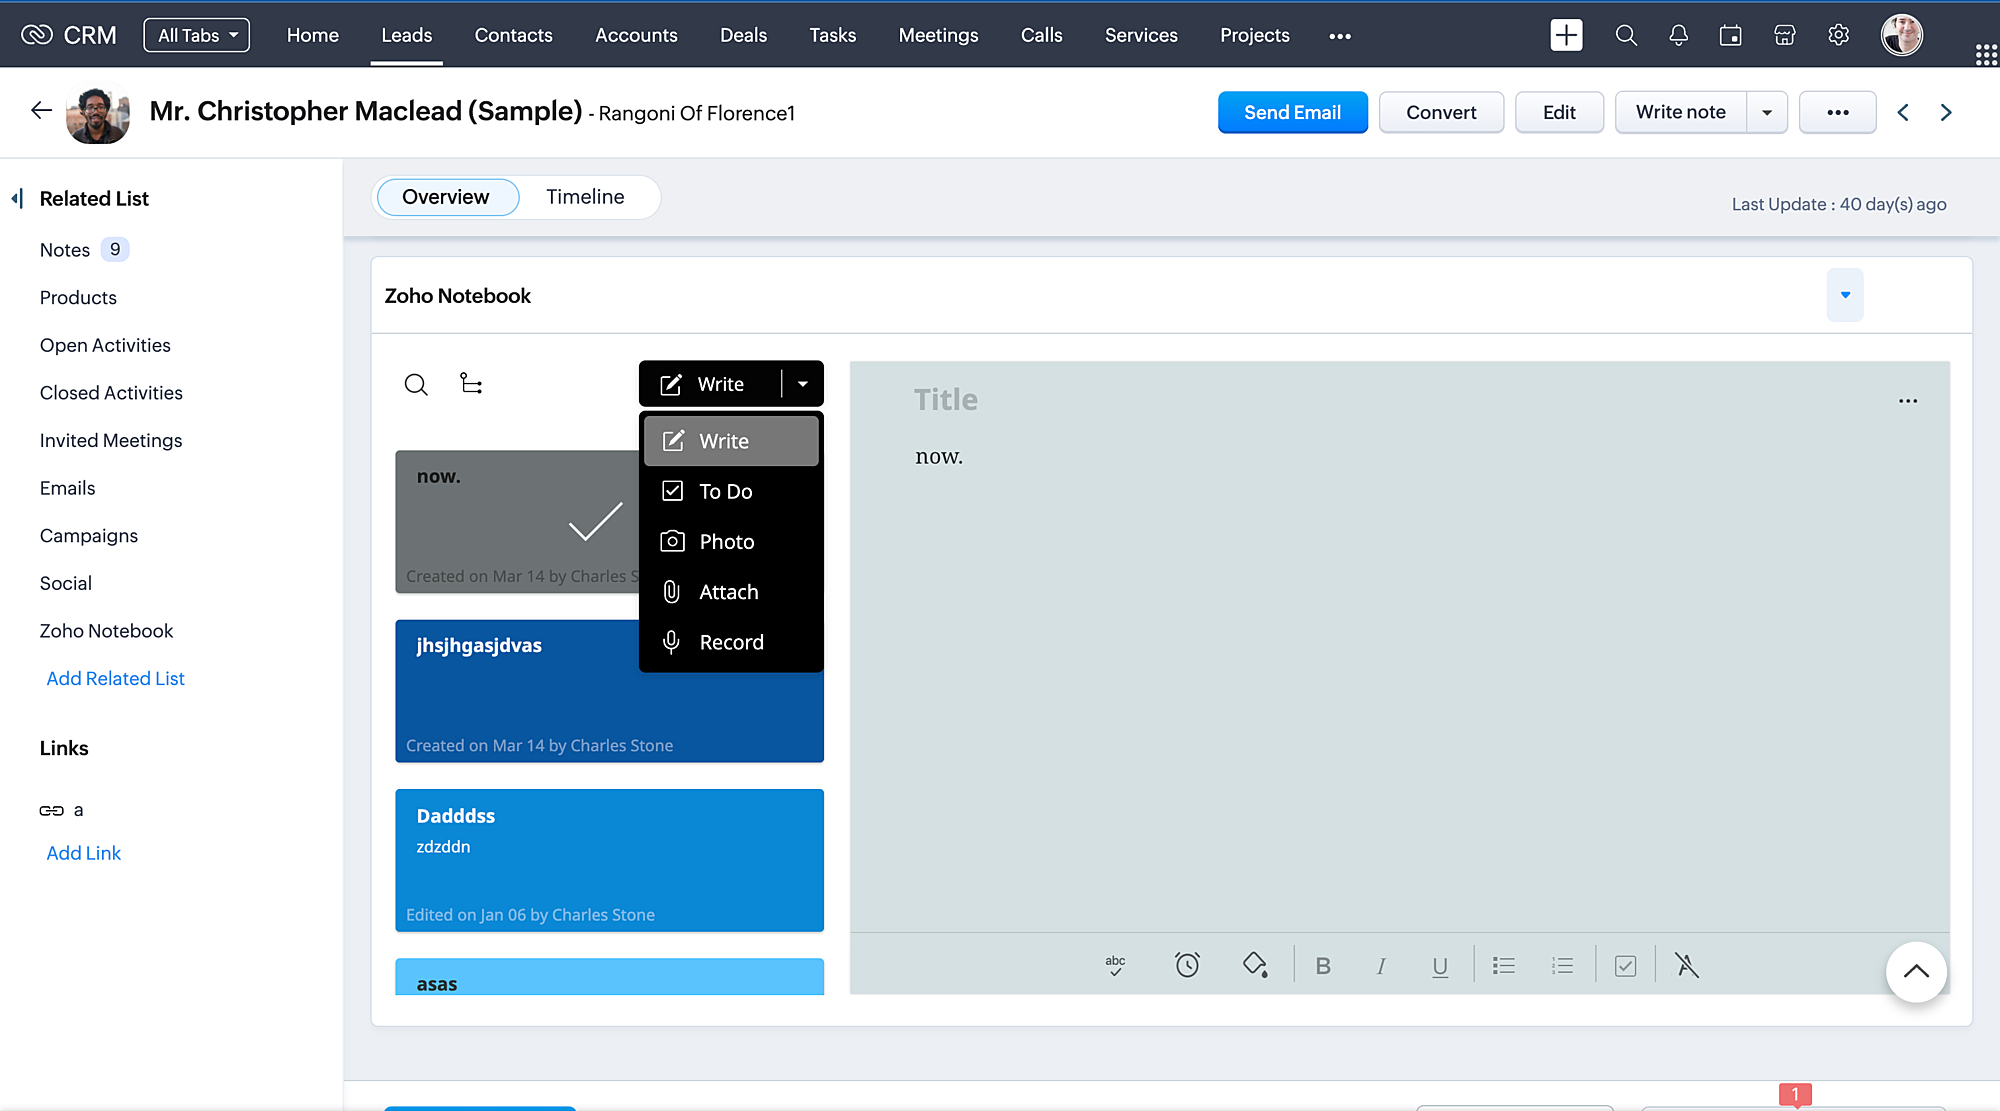Viewport: 2000px width, 1111px height.
Task: Open the notebook tree hierarchy icon
Action: pyautogui.click(x=471, y=384)
